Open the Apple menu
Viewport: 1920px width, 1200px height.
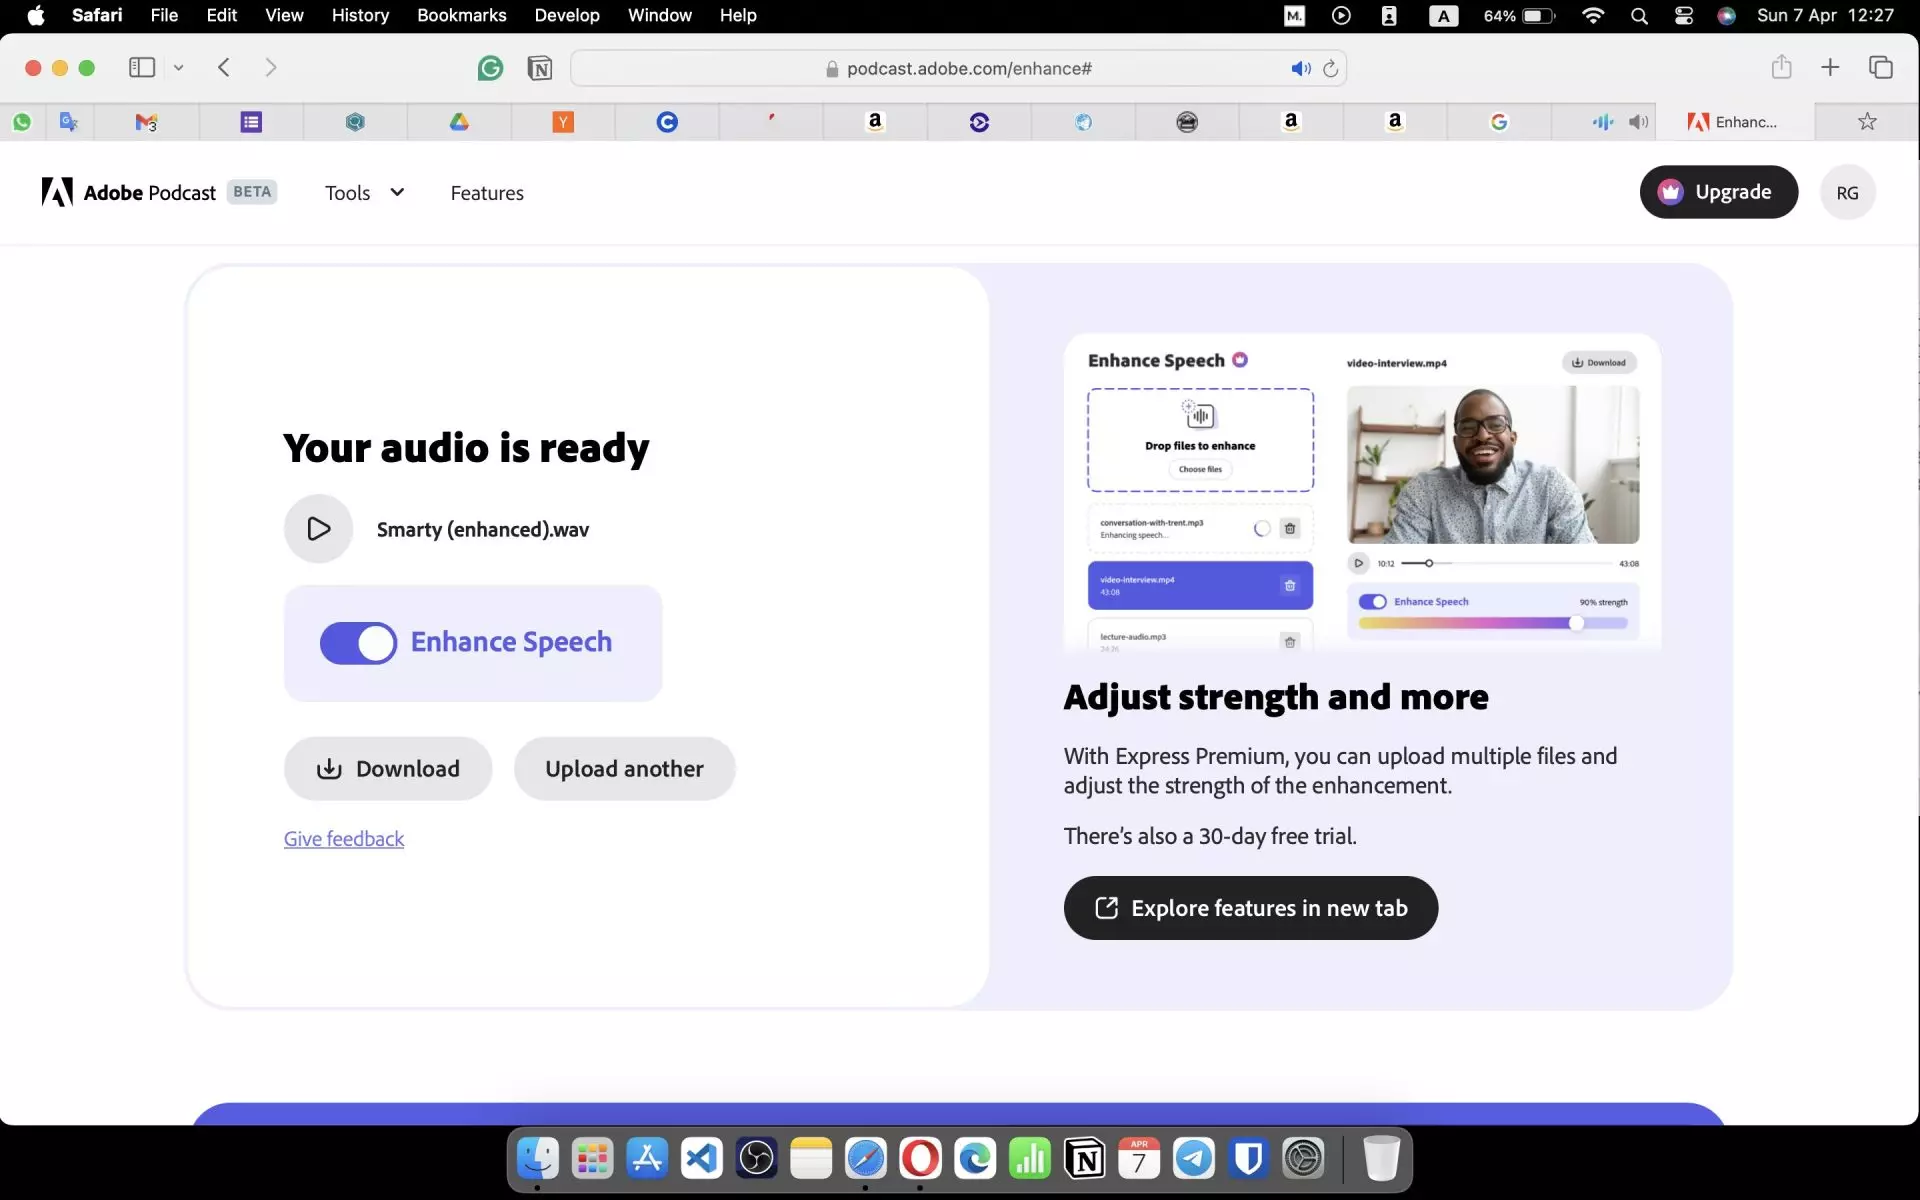tap(36, 15)
